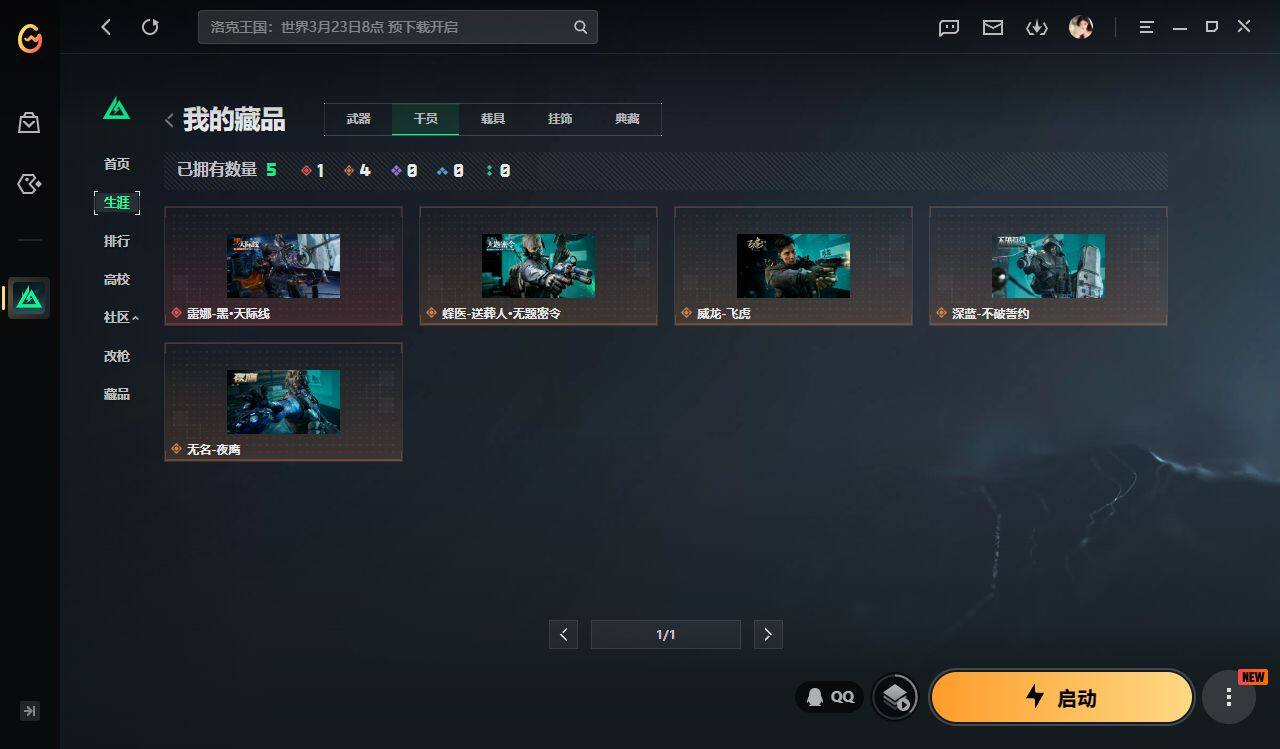Open 高校 in the side navigation
The width and height of the screenshot is (1280, 749).
pos(117,279)
